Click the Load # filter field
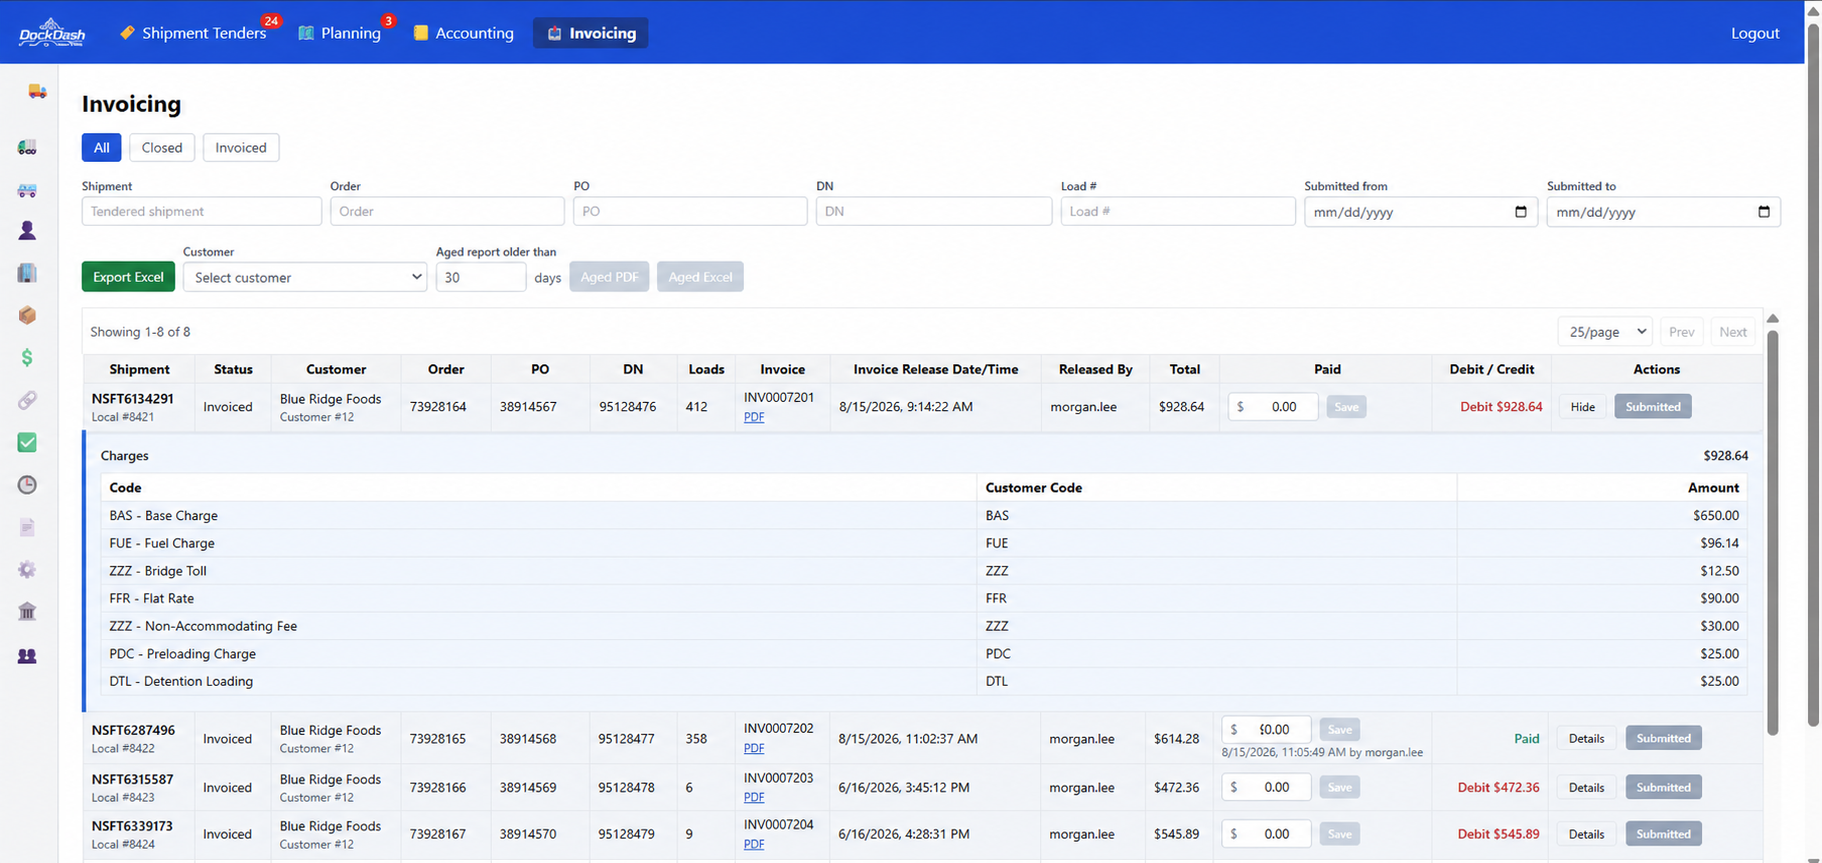Image resolution: width=1822 pixels, height=863 pixels. point(1178,211)
